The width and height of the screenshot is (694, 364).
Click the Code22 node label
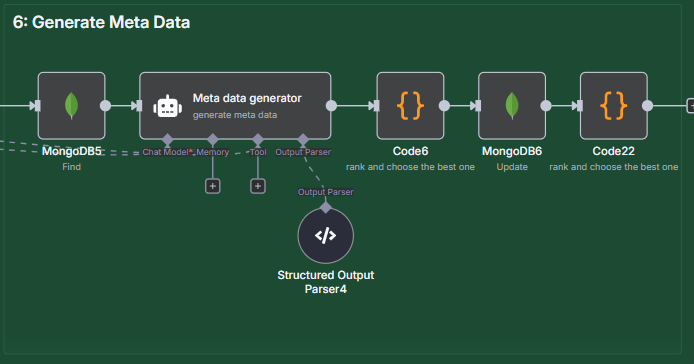tap(613, 151)
